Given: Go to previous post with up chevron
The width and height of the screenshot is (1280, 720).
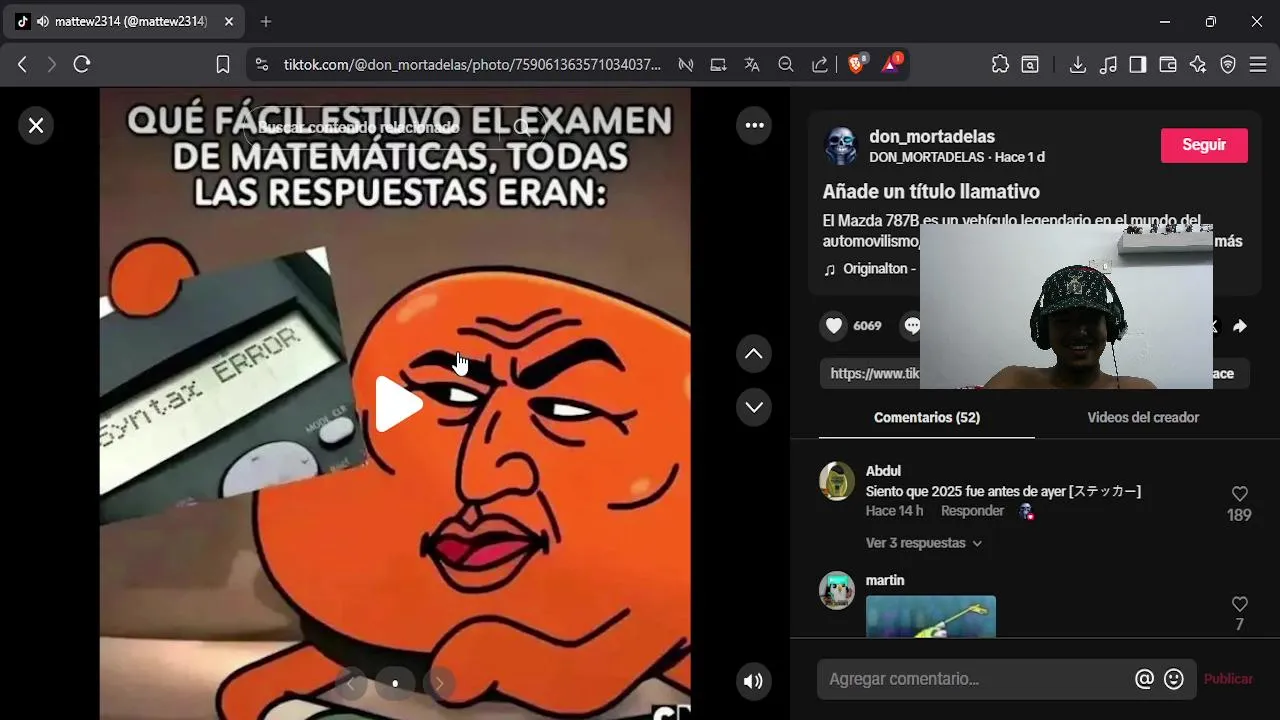Looking at the screenshot, I should coord(754,353).
